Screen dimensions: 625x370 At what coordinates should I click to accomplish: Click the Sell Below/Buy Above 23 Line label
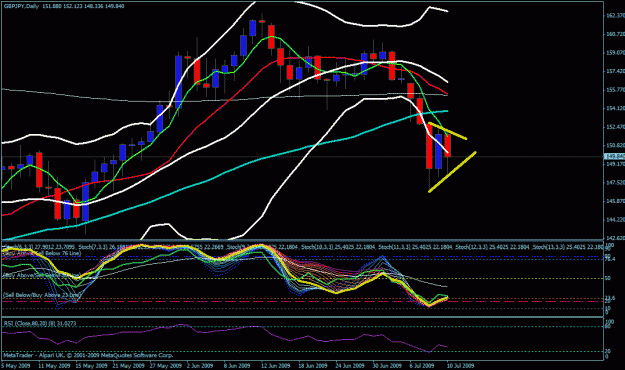(42, 295)
